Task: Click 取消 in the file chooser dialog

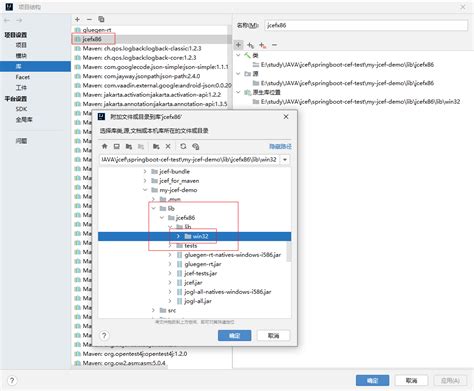Action: (x=273, y=335)
